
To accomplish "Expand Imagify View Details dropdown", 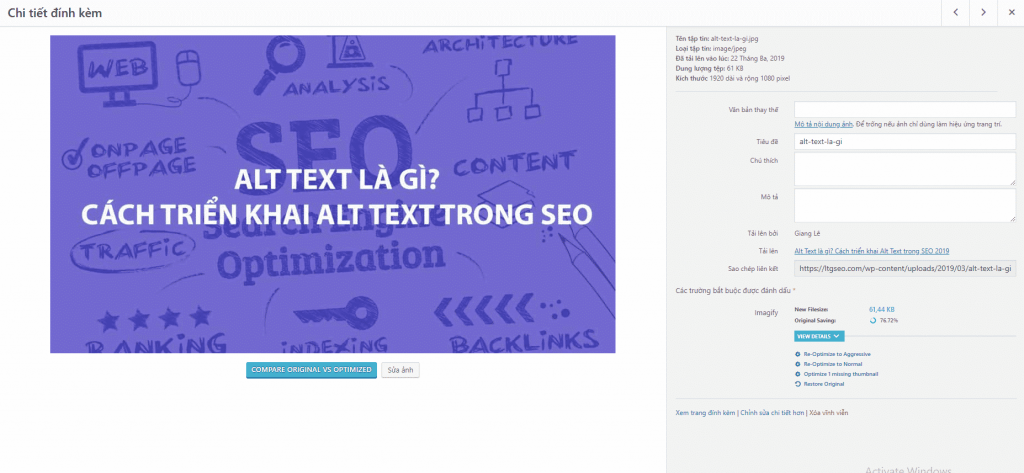I will (x=819, y=336).
